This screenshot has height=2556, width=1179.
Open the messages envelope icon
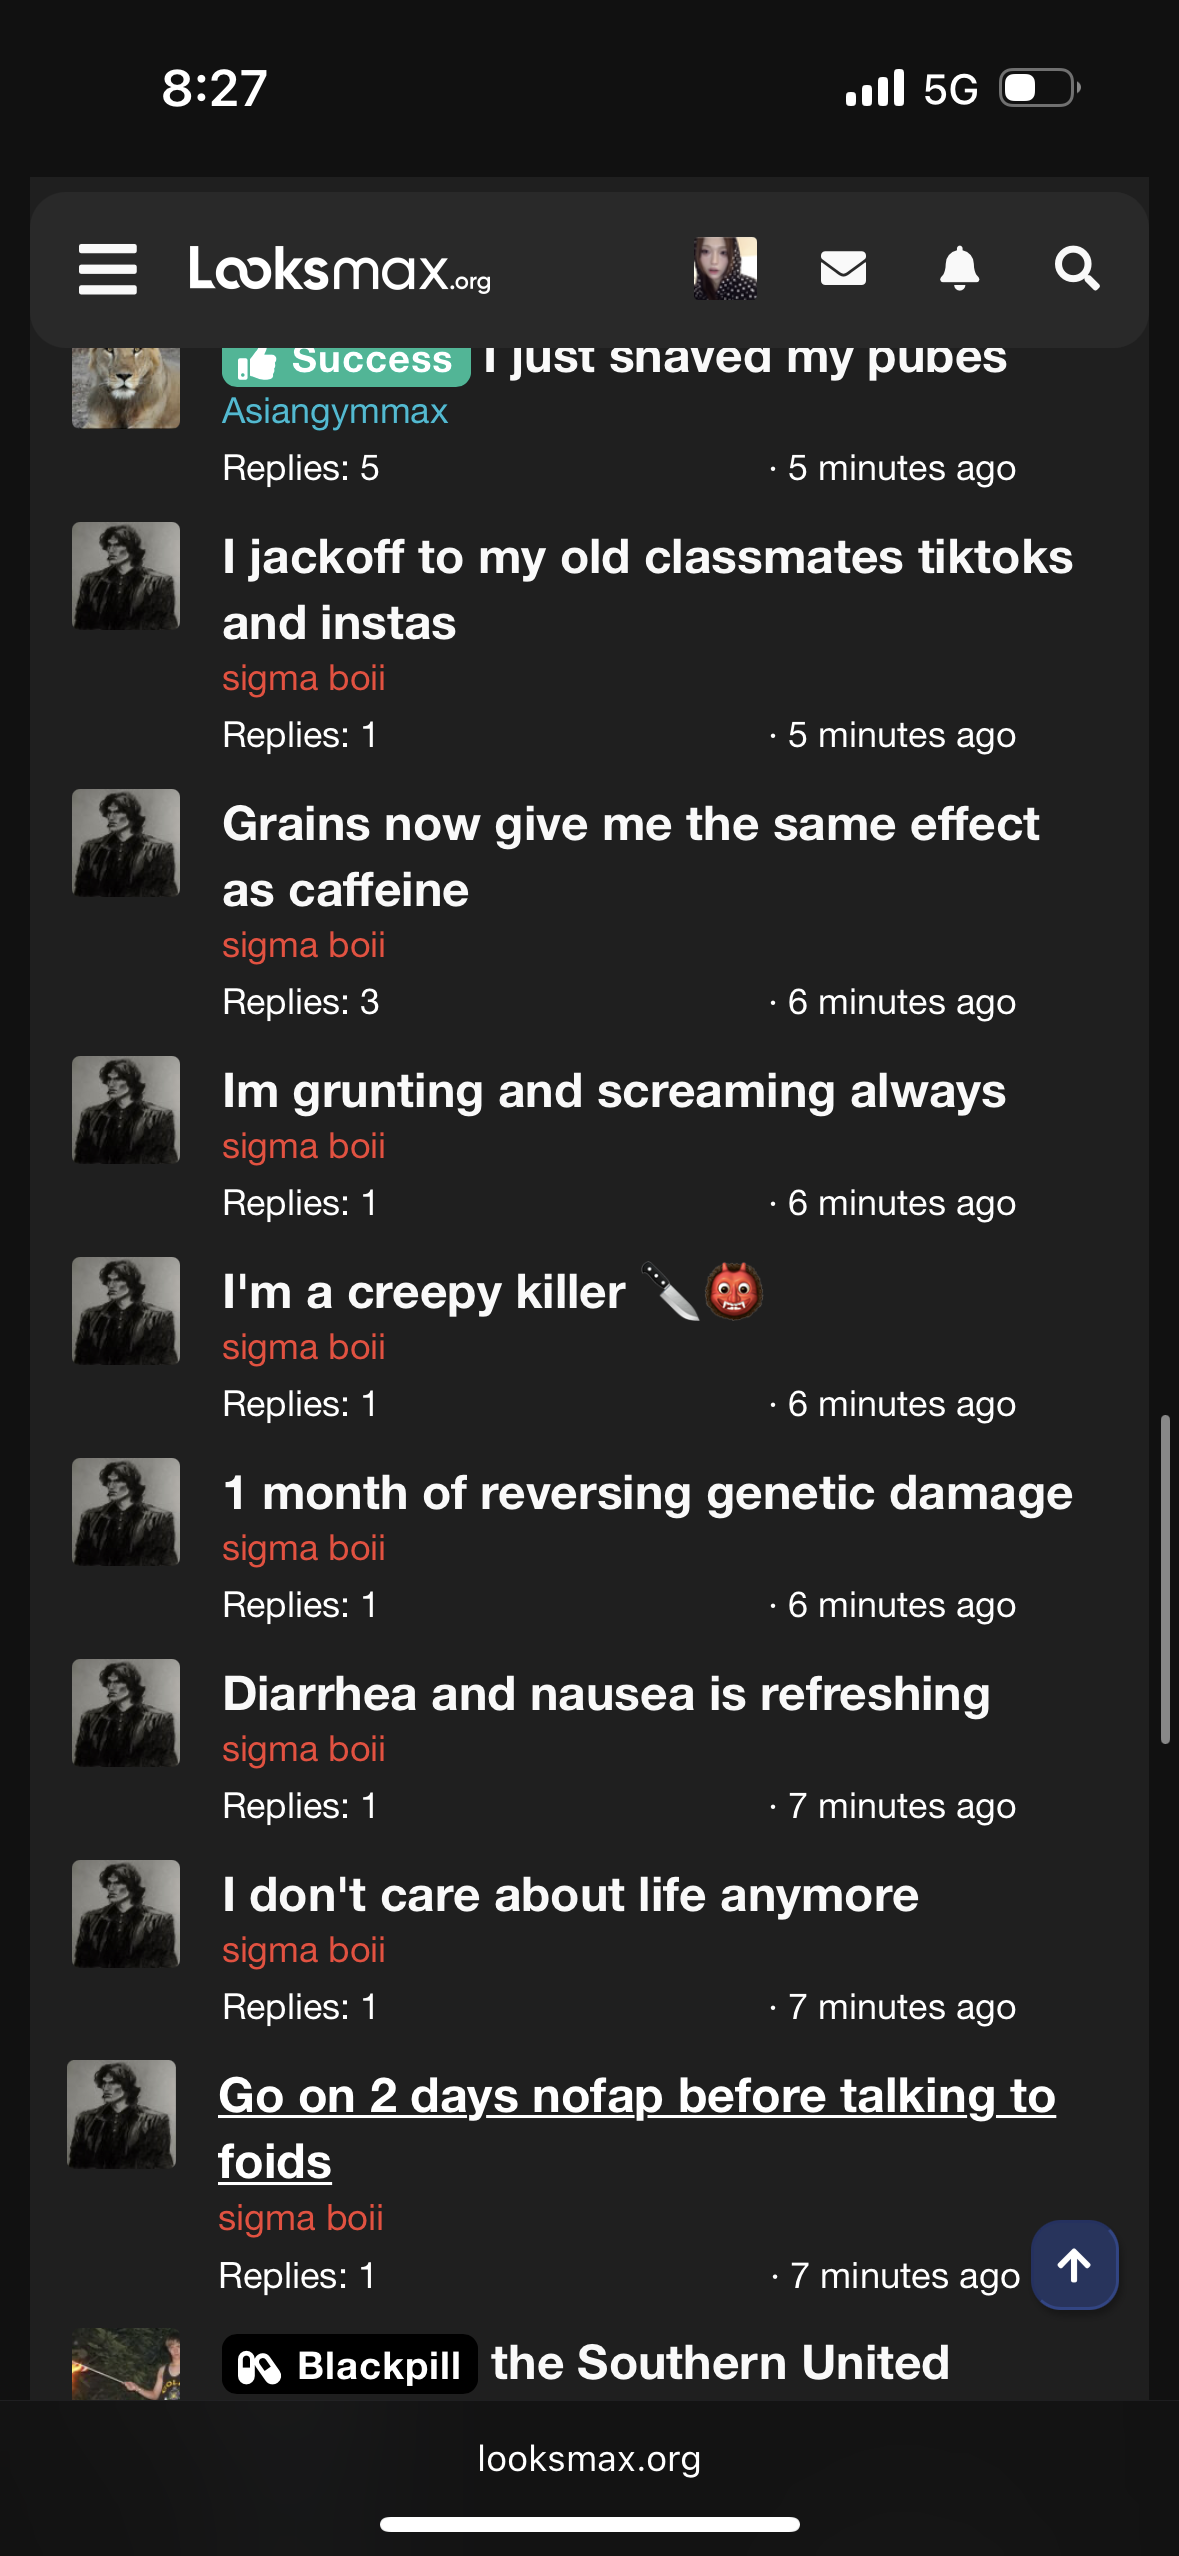(x=843, y=268)
